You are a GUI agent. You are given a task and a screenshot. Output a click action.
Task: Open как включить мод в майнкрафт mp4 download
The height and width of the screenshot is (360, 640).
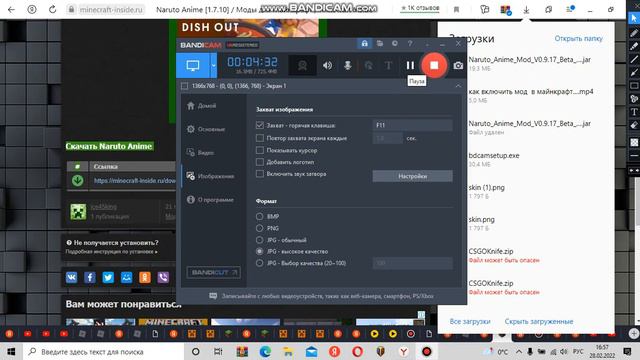tap(531, 92)
